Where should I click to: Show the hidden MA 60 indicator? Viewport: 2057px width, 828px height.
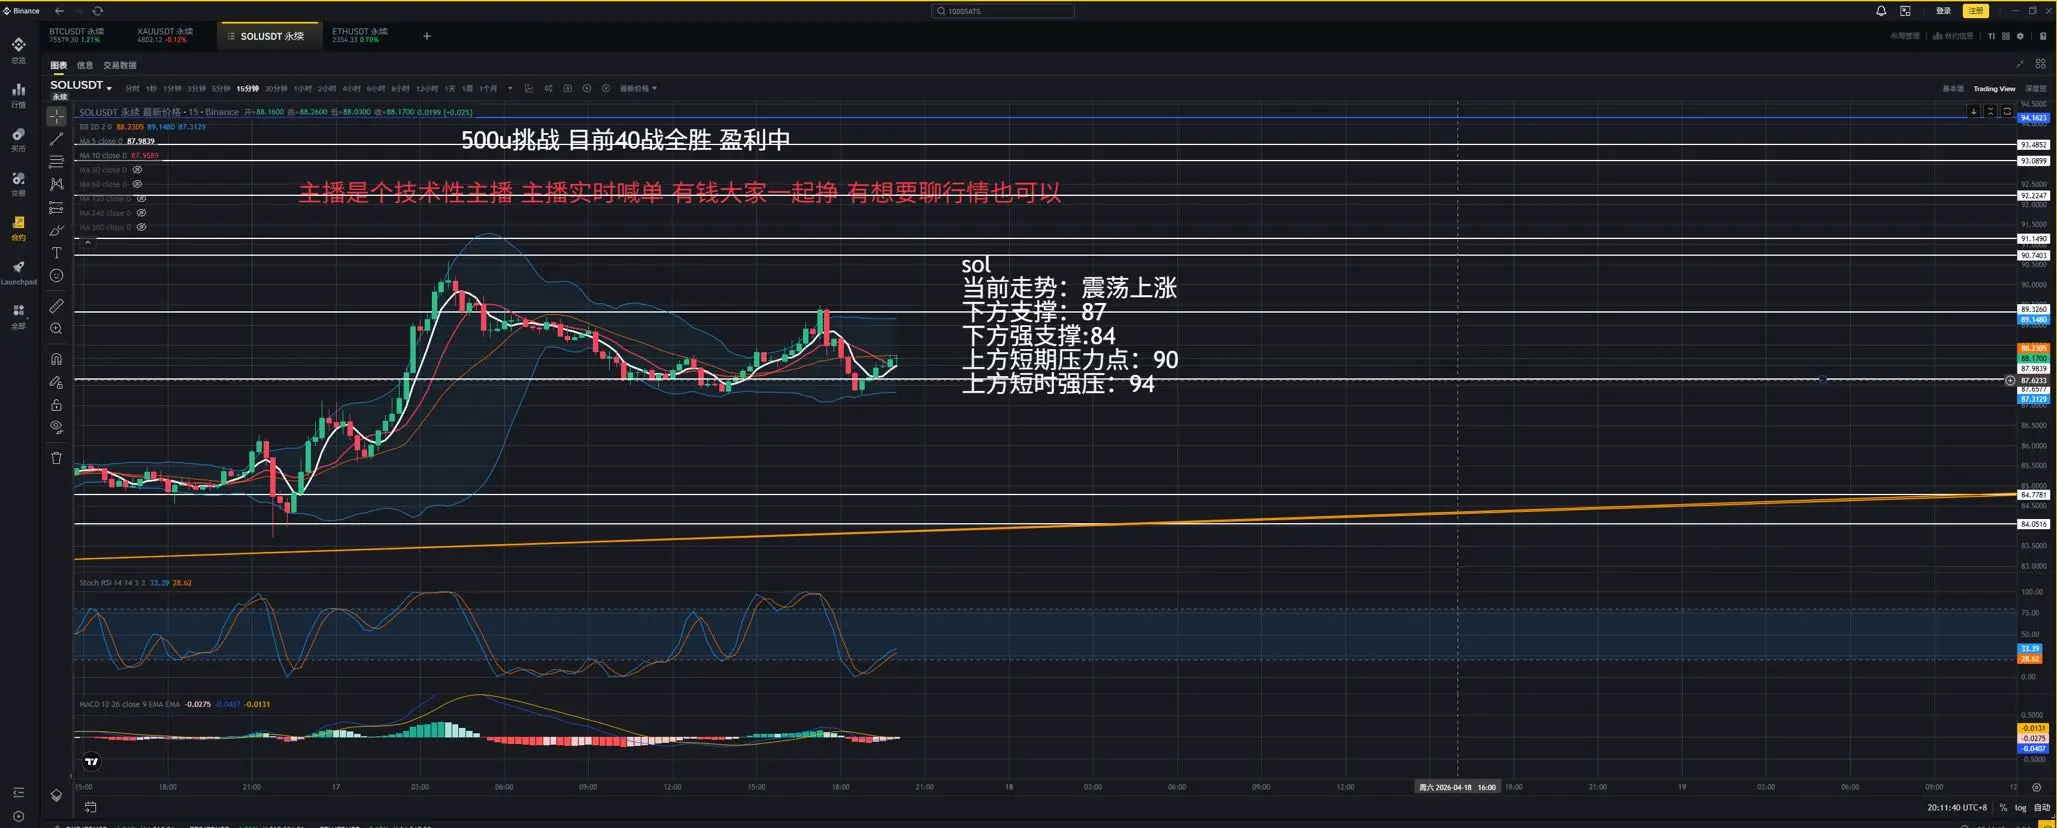(137, 184)
